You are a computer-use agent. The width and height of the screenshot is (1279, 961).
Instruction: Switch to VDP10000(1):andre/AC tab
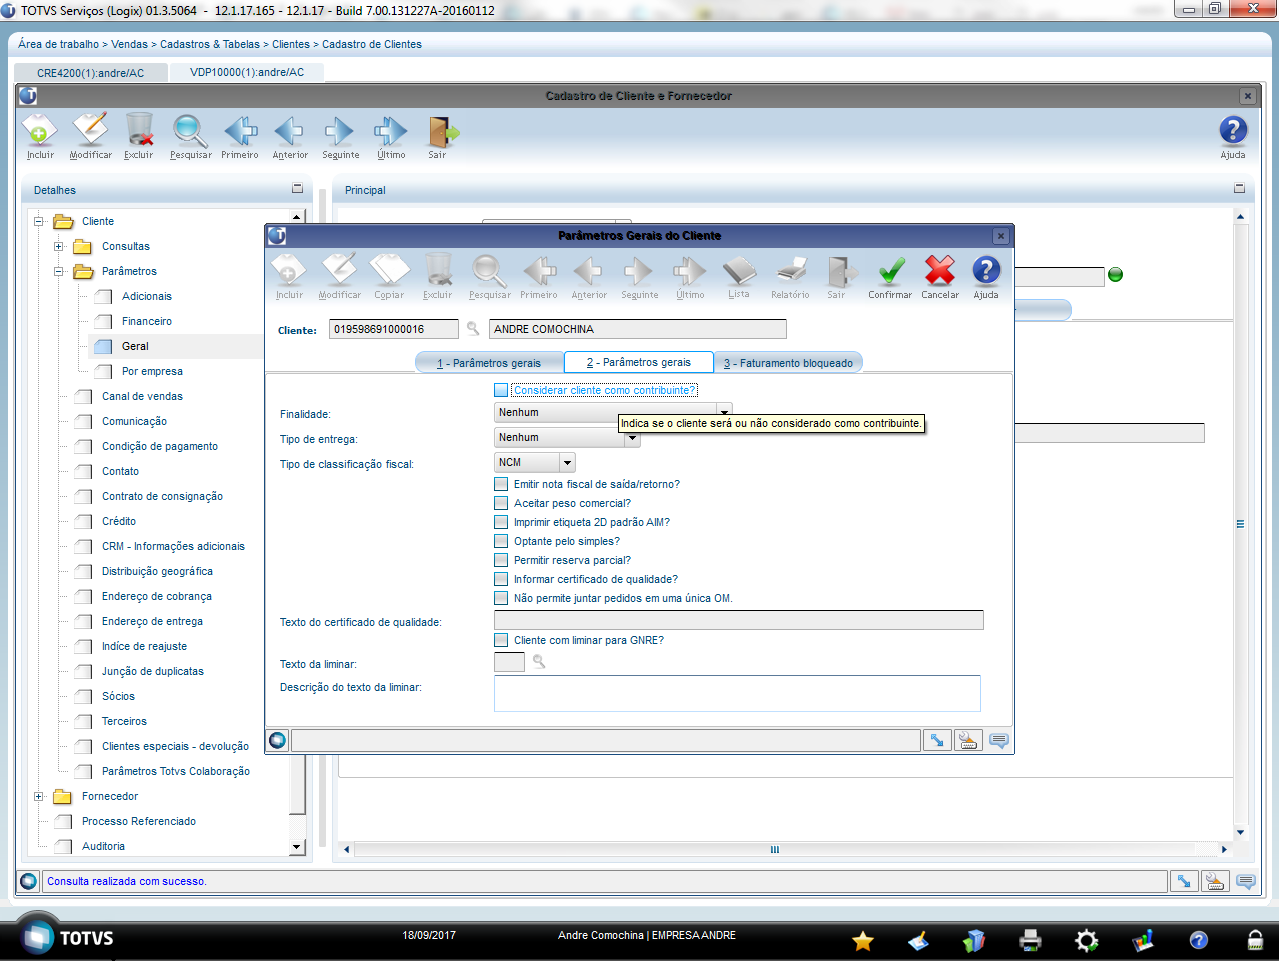247,72
